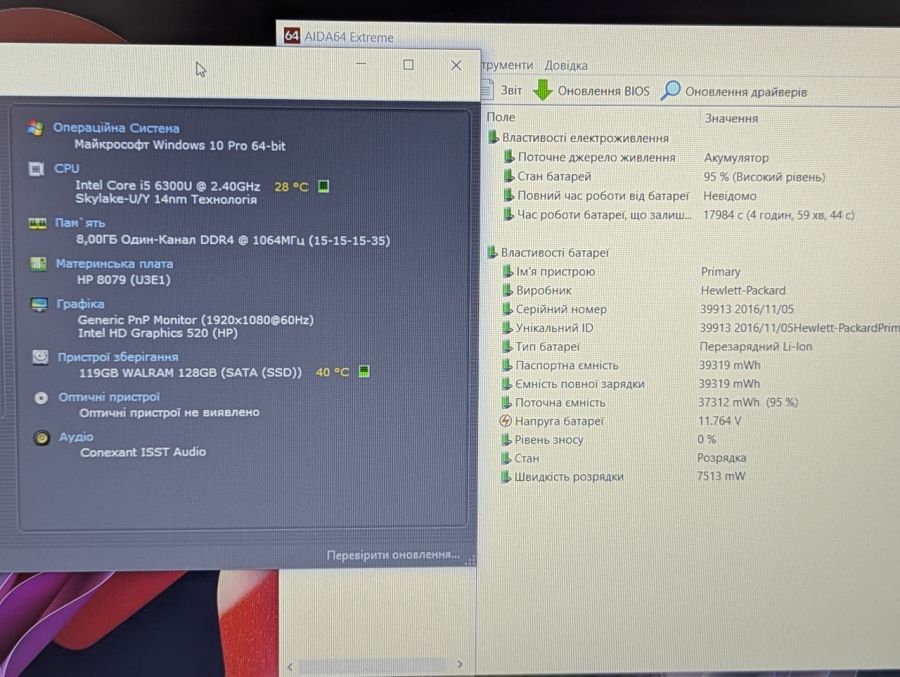The height and width of the screenshot is (677, 900).
Task: Click AIDA64 horizontal scrollbar left arrow
Action: [290, 666]
